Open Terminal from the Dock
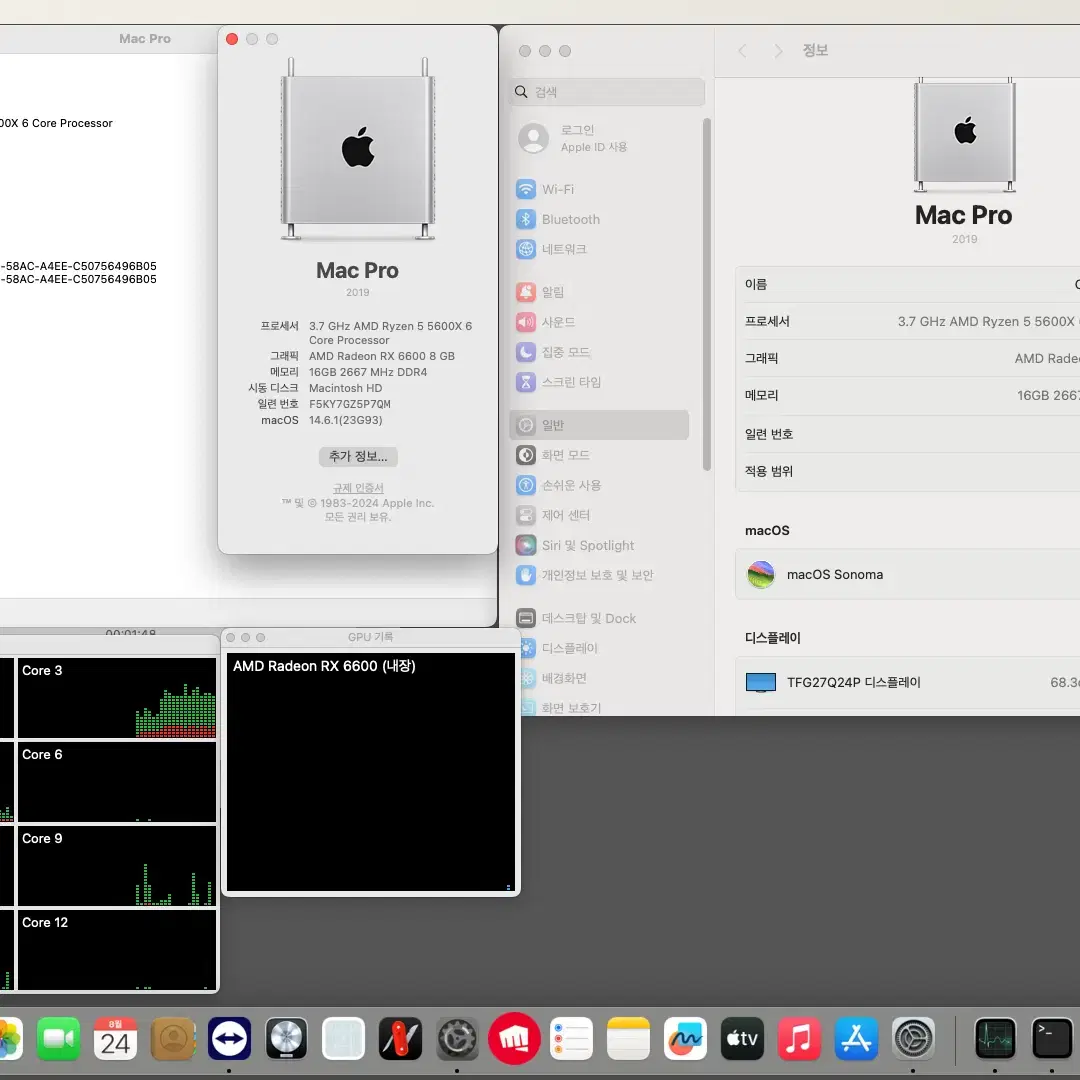1080x1080 pixels. point(1052,1038)
